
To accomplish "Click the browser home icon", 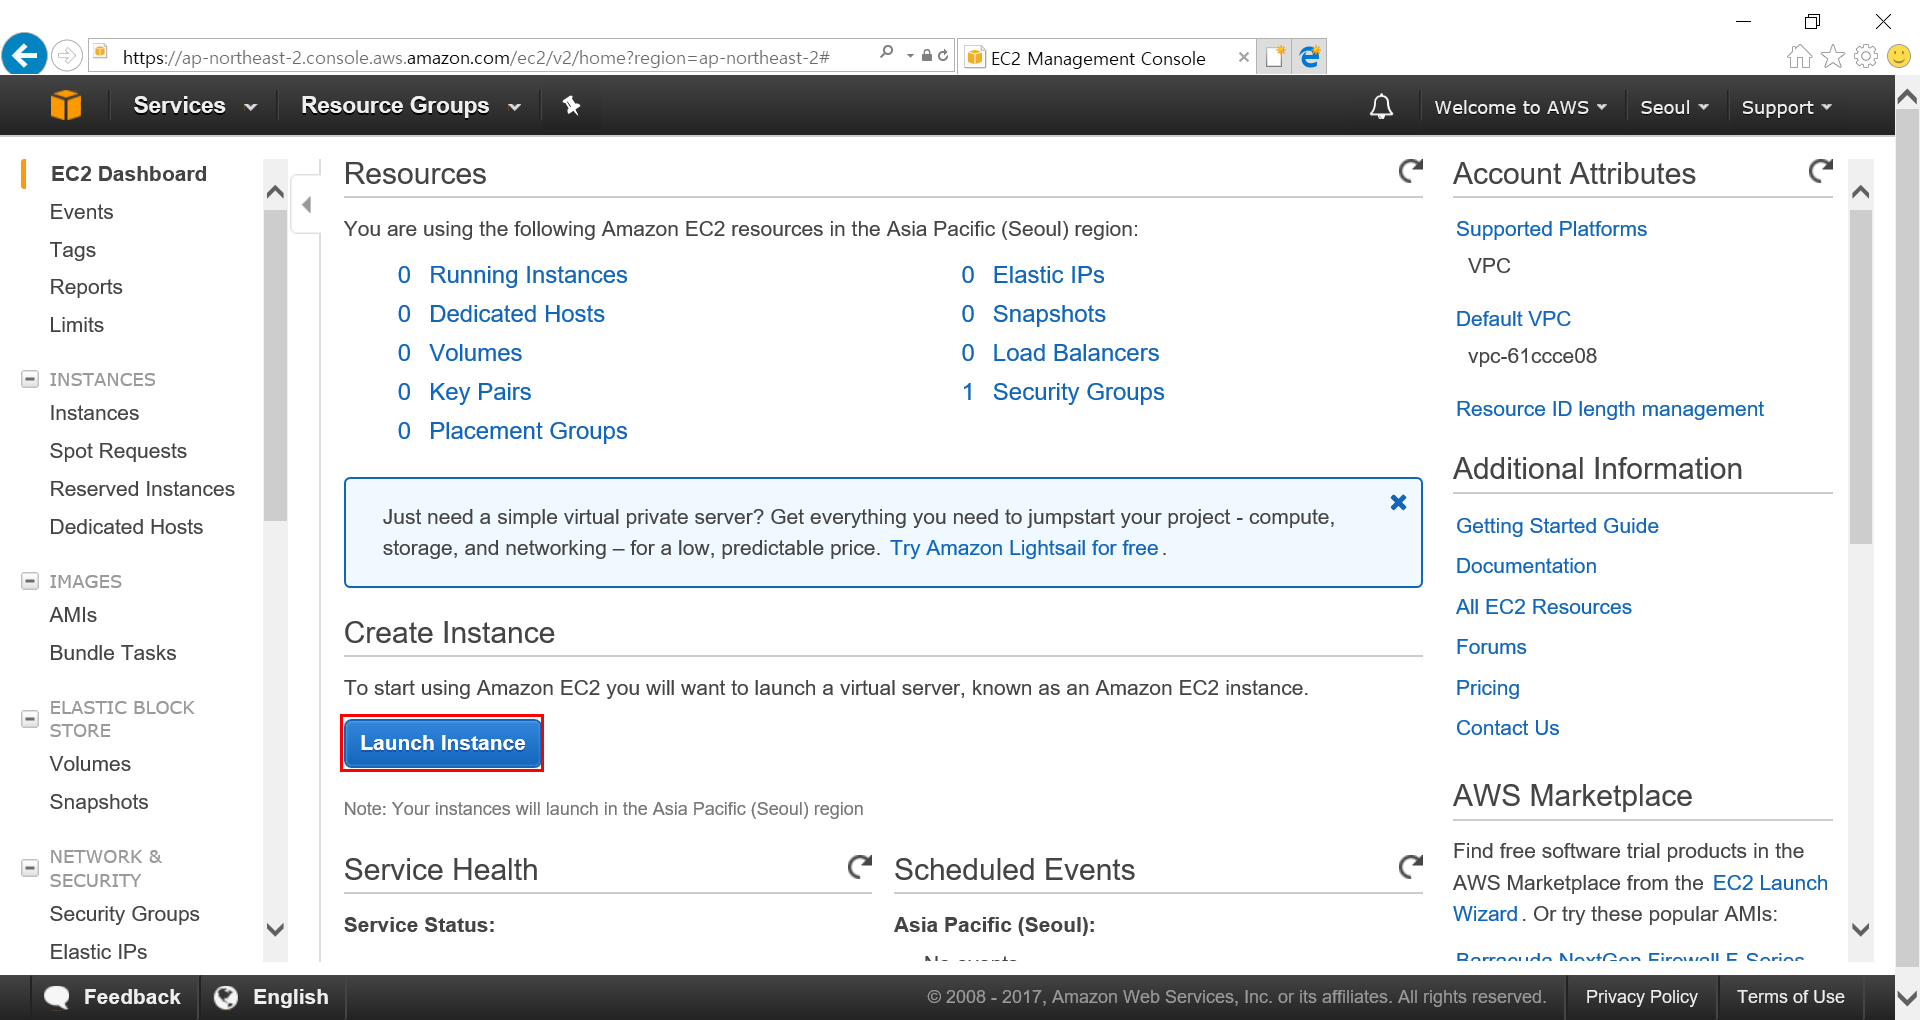I will 1799,56.
